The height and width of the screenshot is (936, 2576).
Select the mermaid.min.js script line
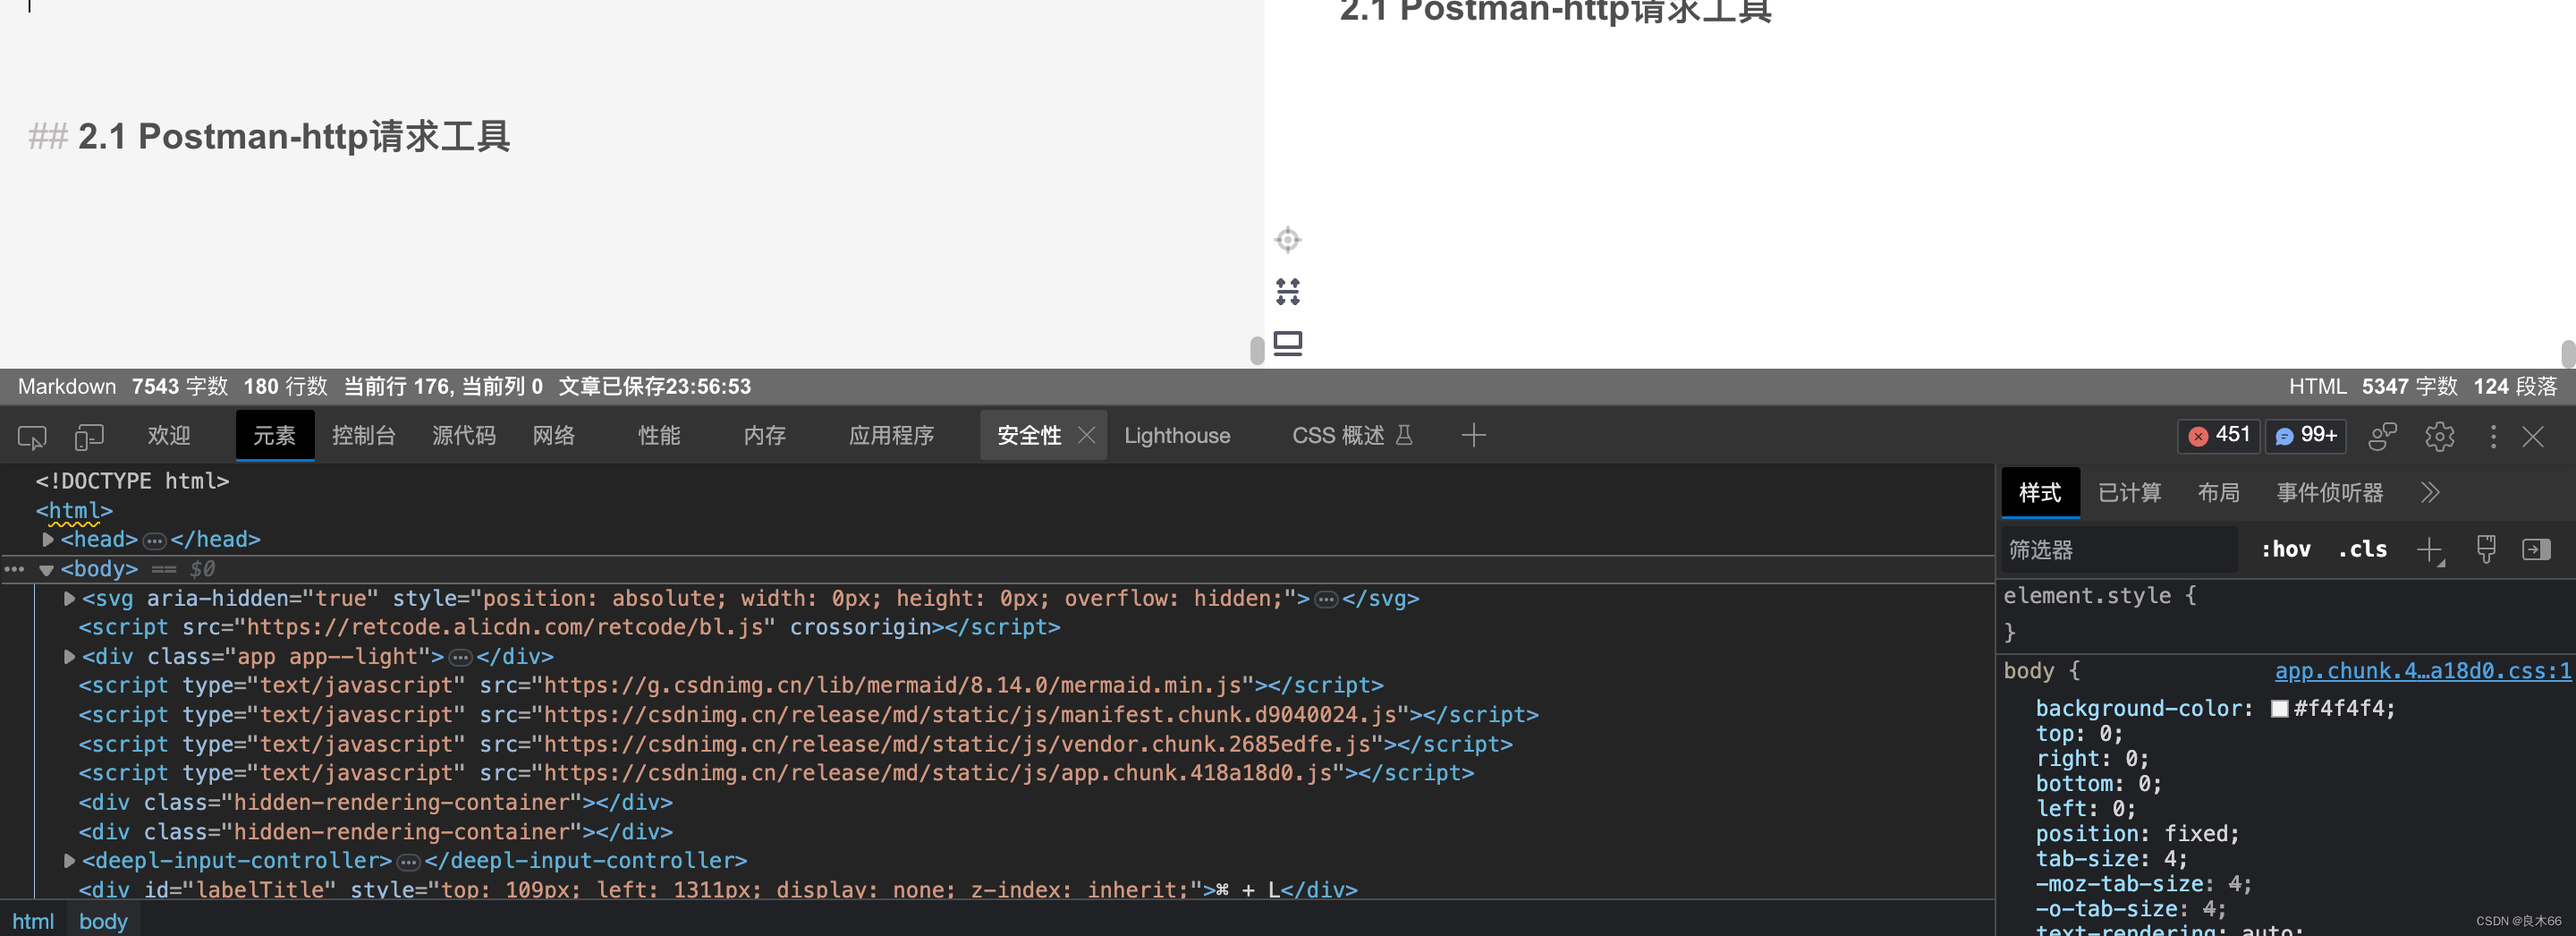[x=731, y=685]
